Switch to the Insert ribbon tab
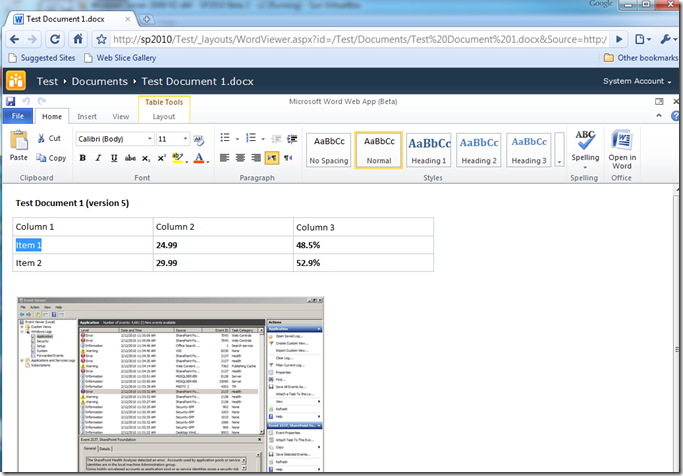 click(87, 116)
